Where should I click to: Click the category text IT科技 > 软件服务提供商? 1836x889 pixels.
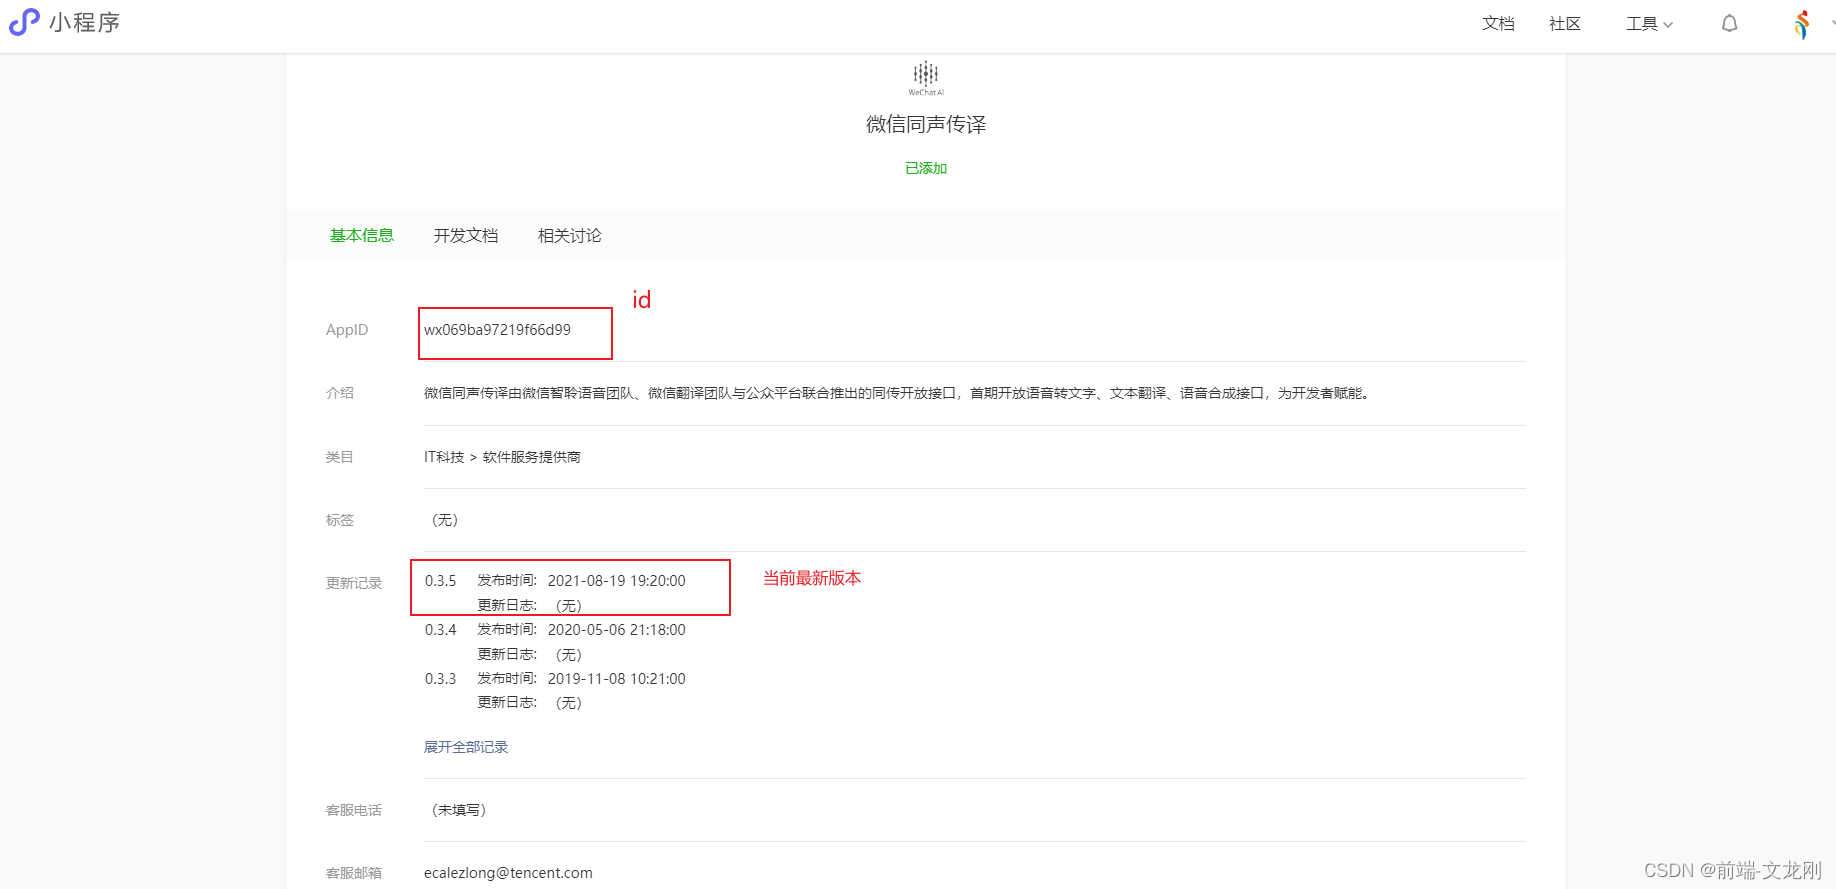click(502, 457)
